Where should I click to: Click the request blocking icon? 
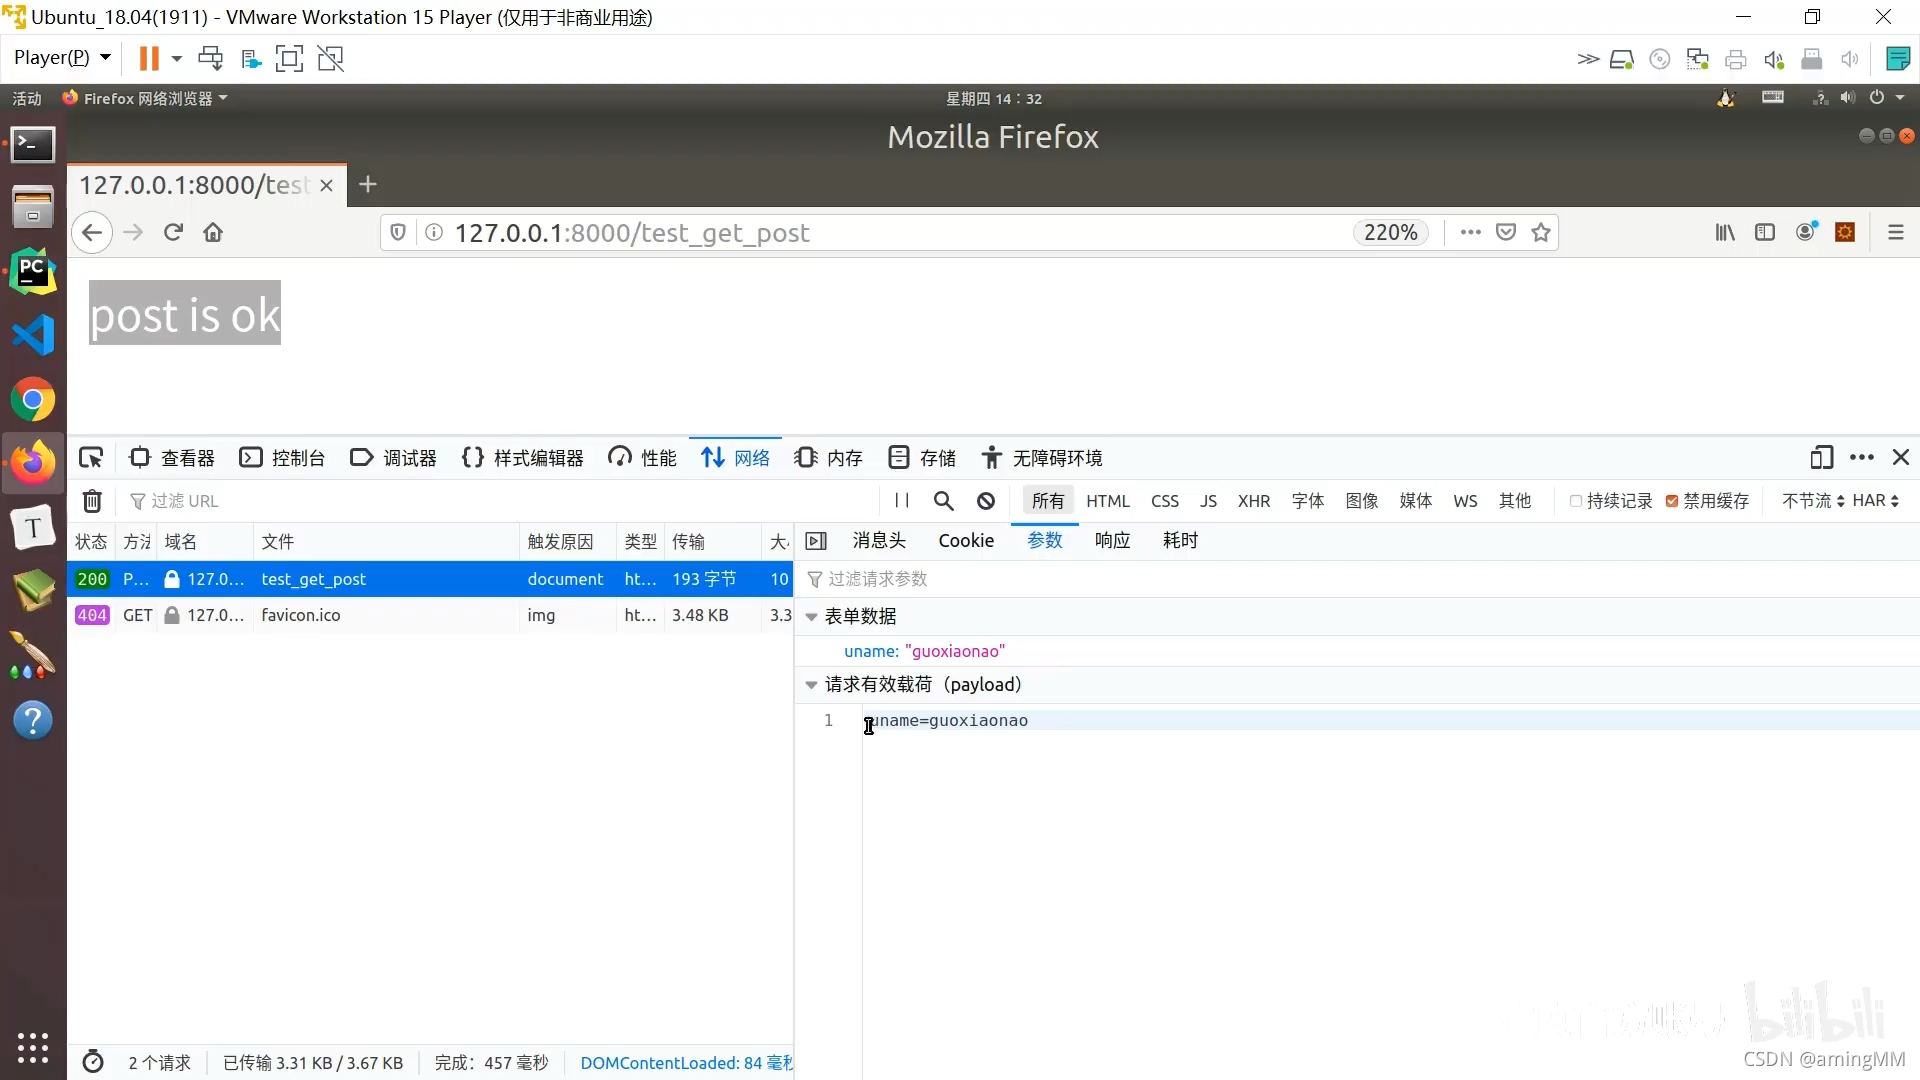pyautogui.click(x=986, y=501)
